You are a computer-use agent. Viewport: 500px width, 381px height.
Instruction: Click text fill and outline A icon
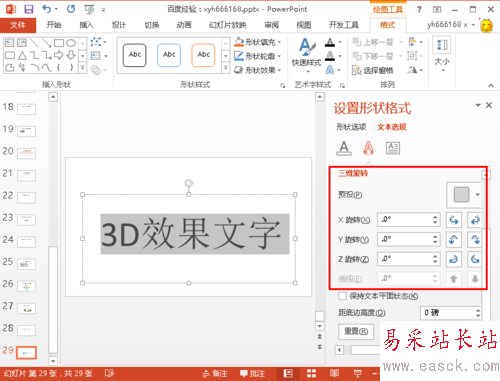344,148
